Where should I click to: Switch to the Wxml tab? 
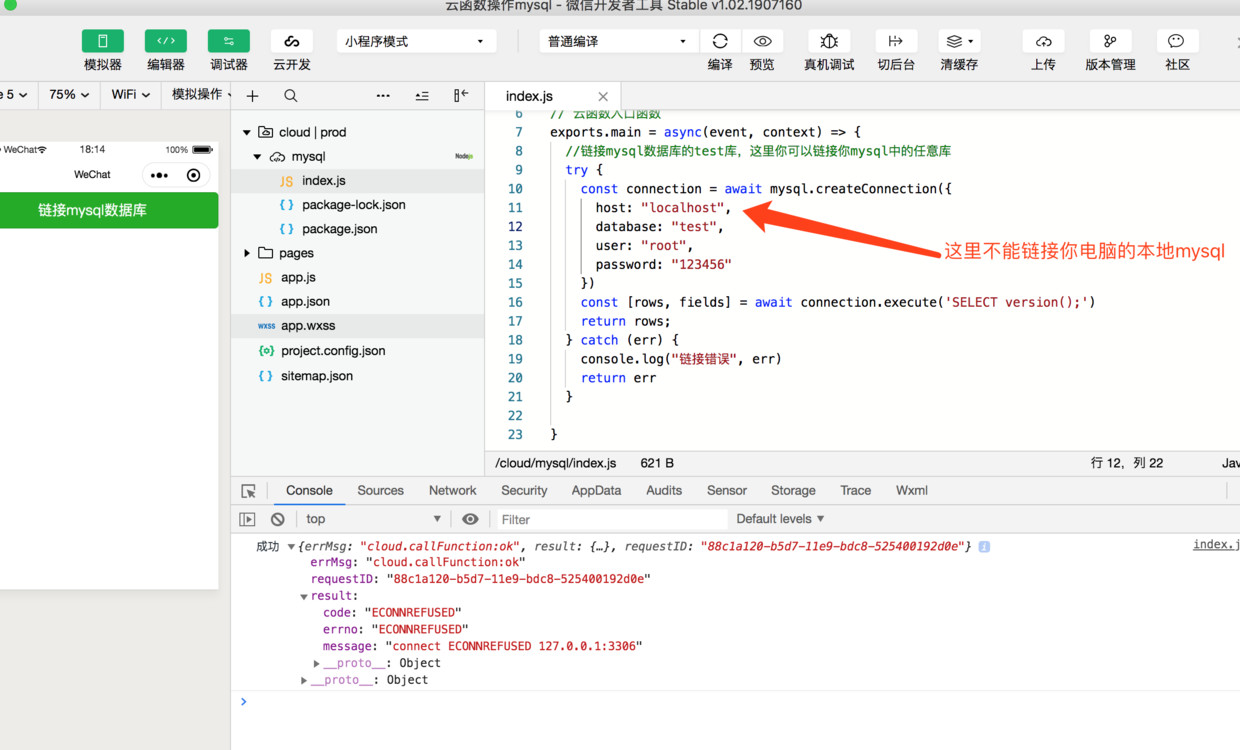click(912, 490)
